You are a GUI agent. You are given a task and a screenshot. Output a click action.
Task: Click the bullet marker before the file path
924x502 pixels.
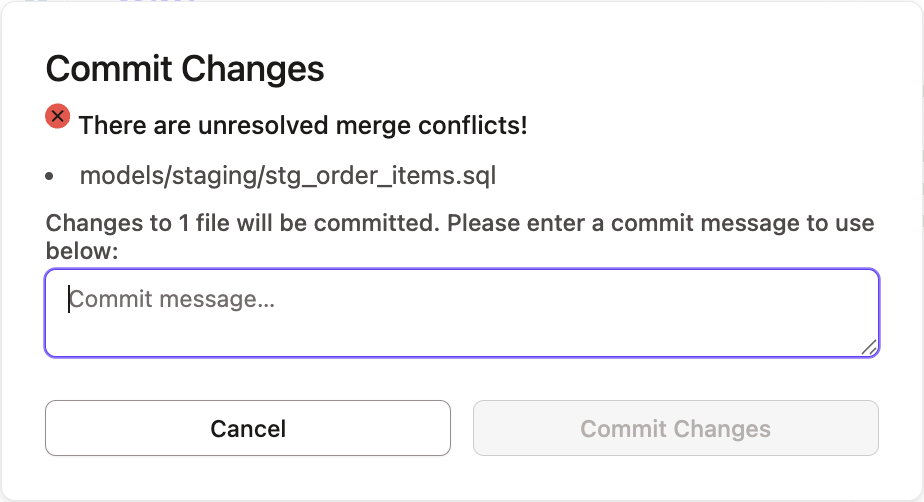coord(51,177)
